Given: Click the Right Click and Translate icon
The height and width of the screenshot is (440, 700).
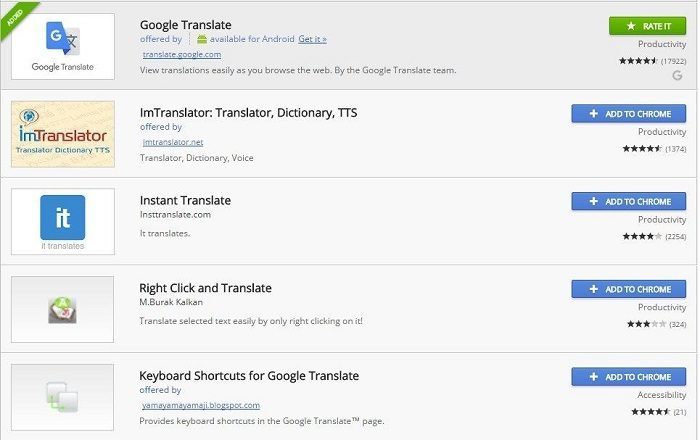Looking at the screenshot, I should coord(62,309).
